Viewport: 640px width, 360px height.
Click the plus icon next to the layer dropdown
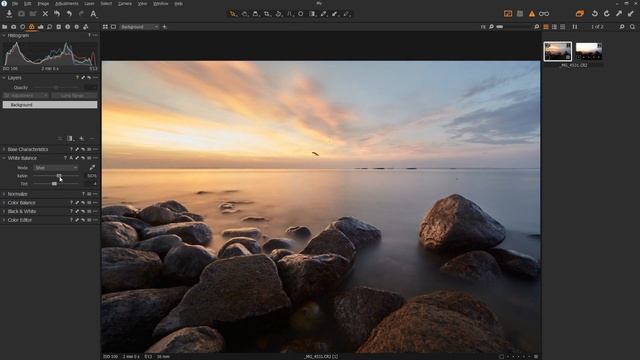coord(164,27)
